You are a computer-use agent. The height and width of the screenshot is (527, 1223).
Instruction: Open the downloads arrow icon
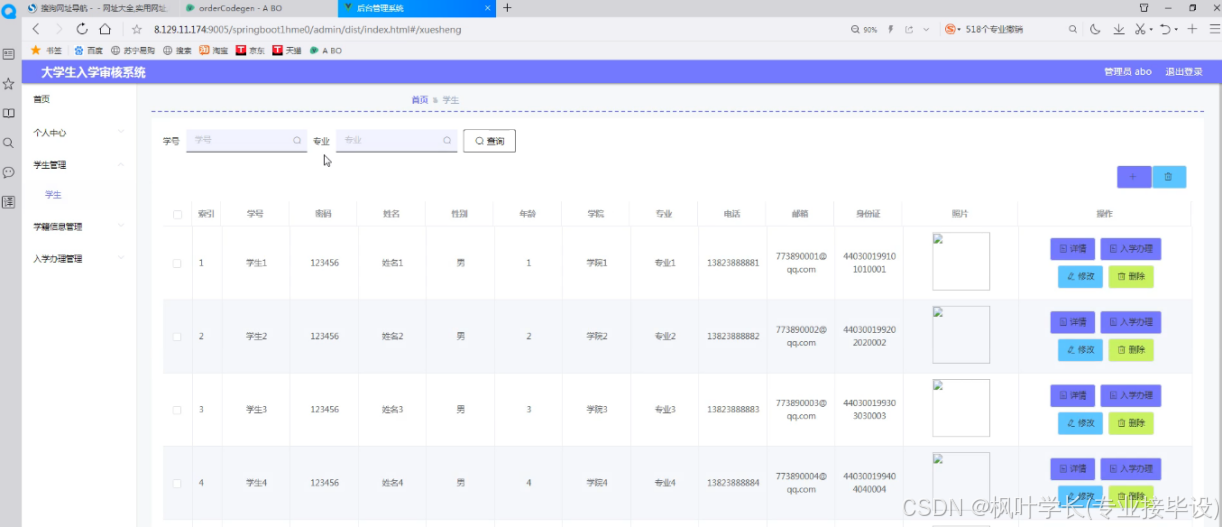click(x=1118, y=29)
